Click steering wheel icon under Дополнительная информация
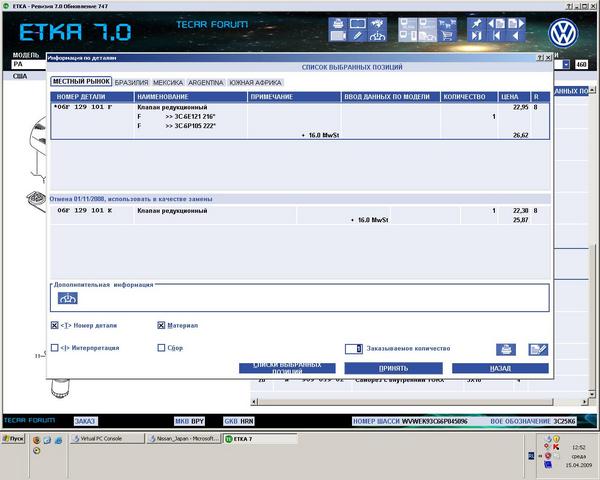 [68, 298]
